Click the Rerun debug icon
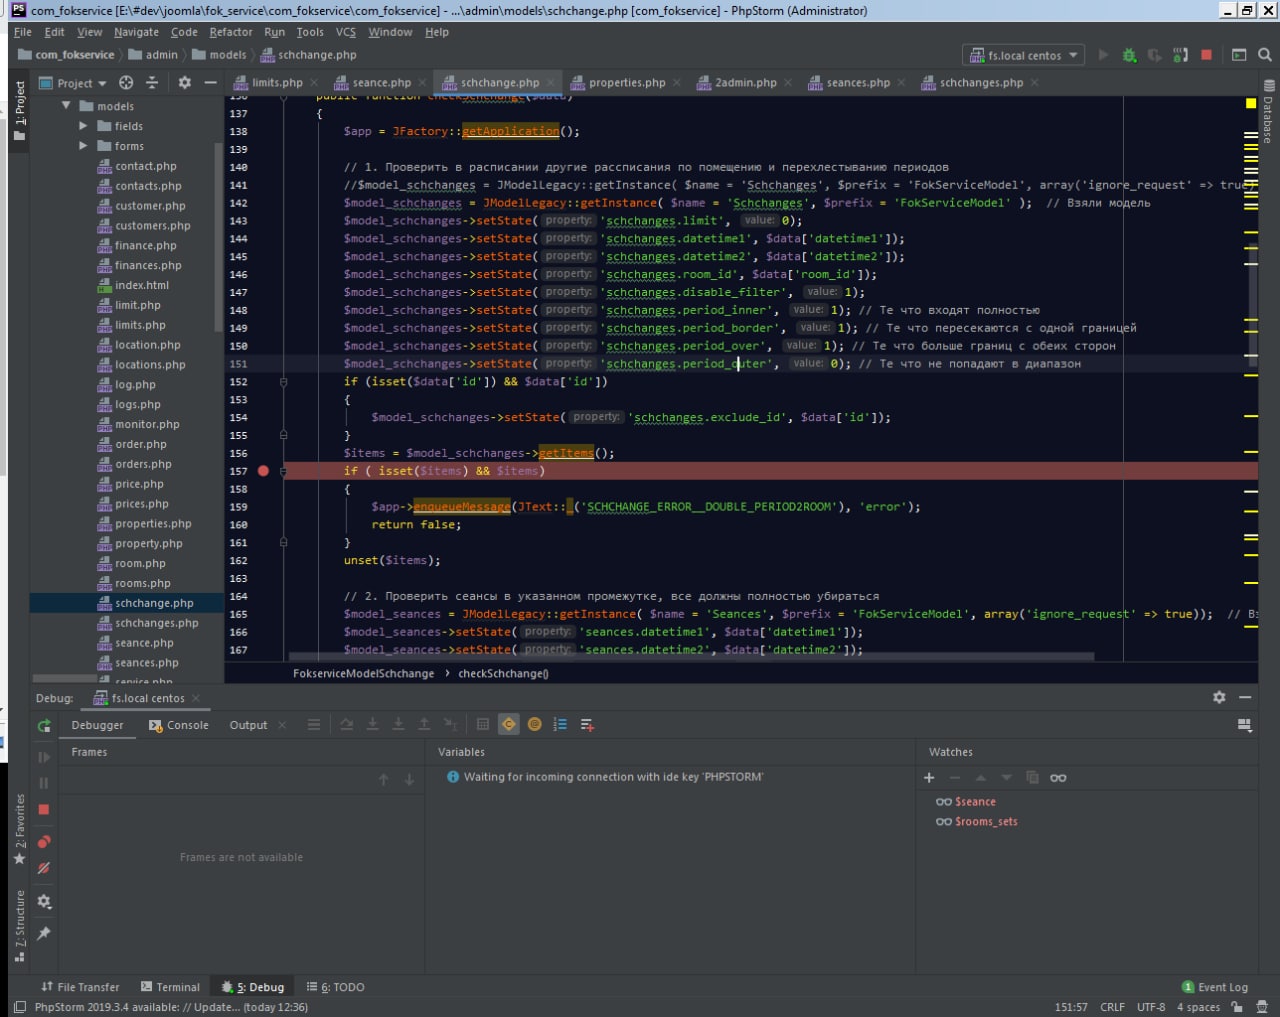 [x=44, y=726]
